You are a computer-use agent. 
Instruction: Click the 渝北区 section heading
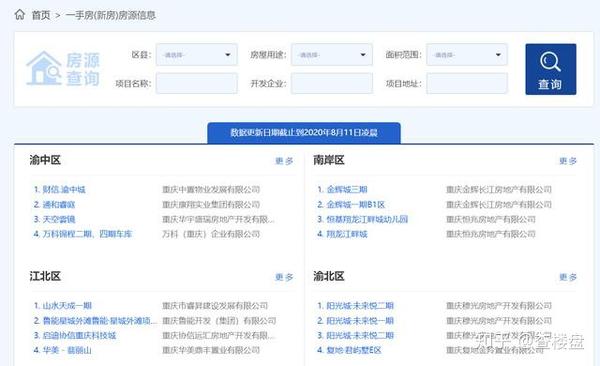tap(329, 276)
